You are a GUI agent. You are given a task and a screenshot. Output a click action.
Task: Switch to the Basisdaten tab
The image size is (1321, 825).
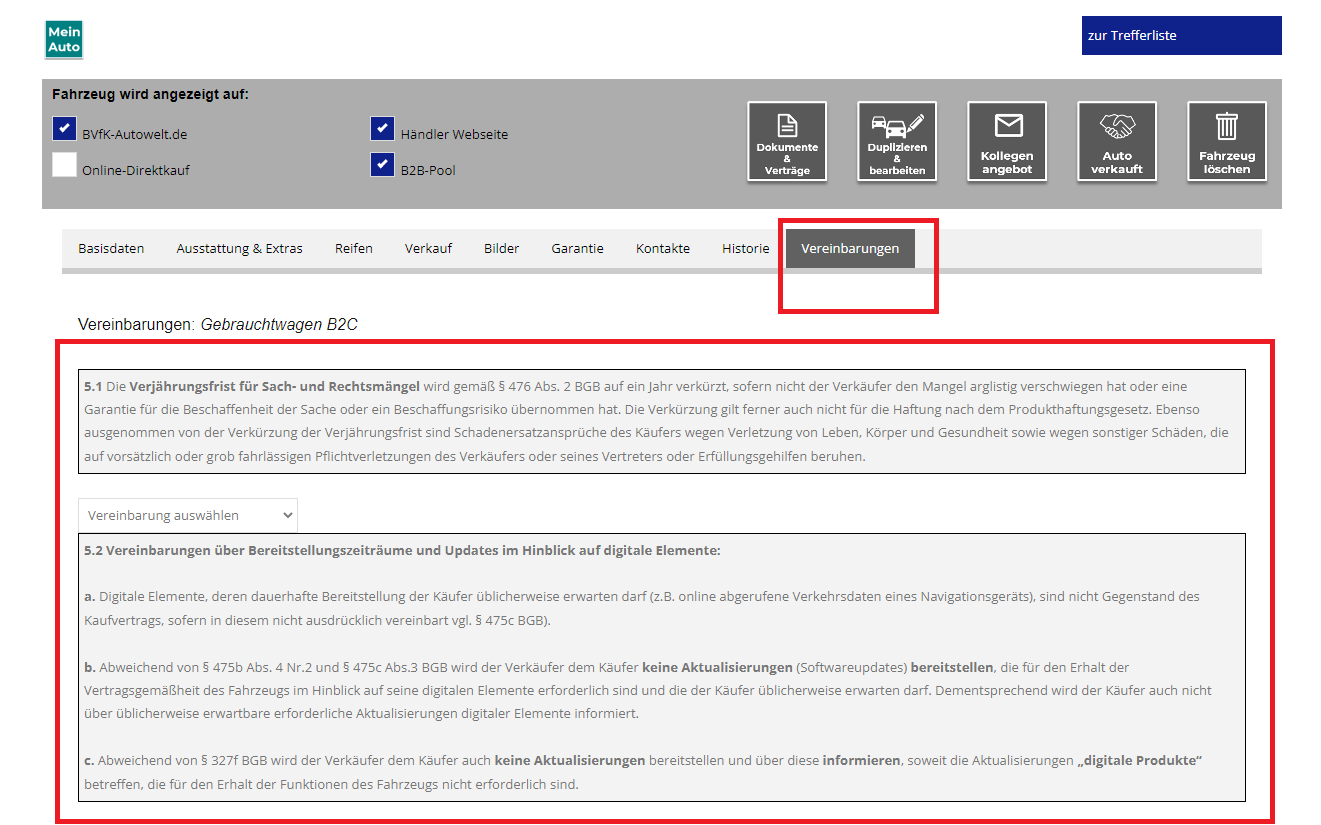click(111, 248)
